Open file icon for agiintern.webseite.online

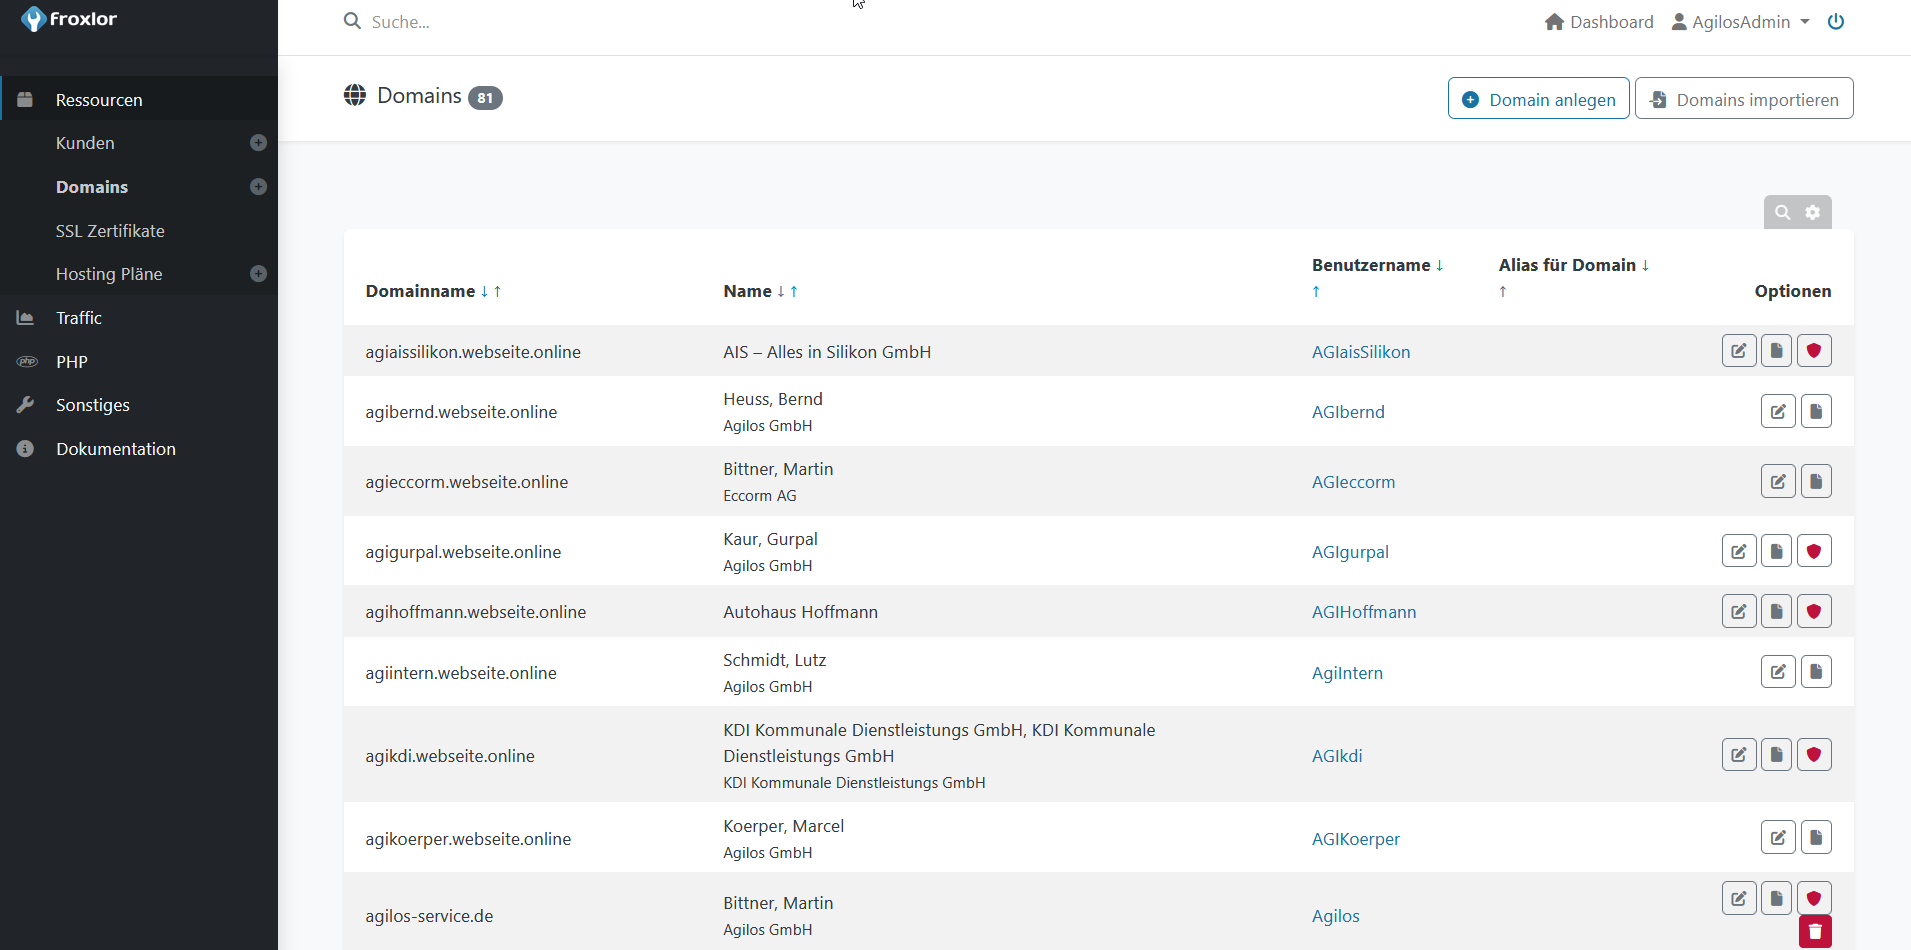point(1816,672)
